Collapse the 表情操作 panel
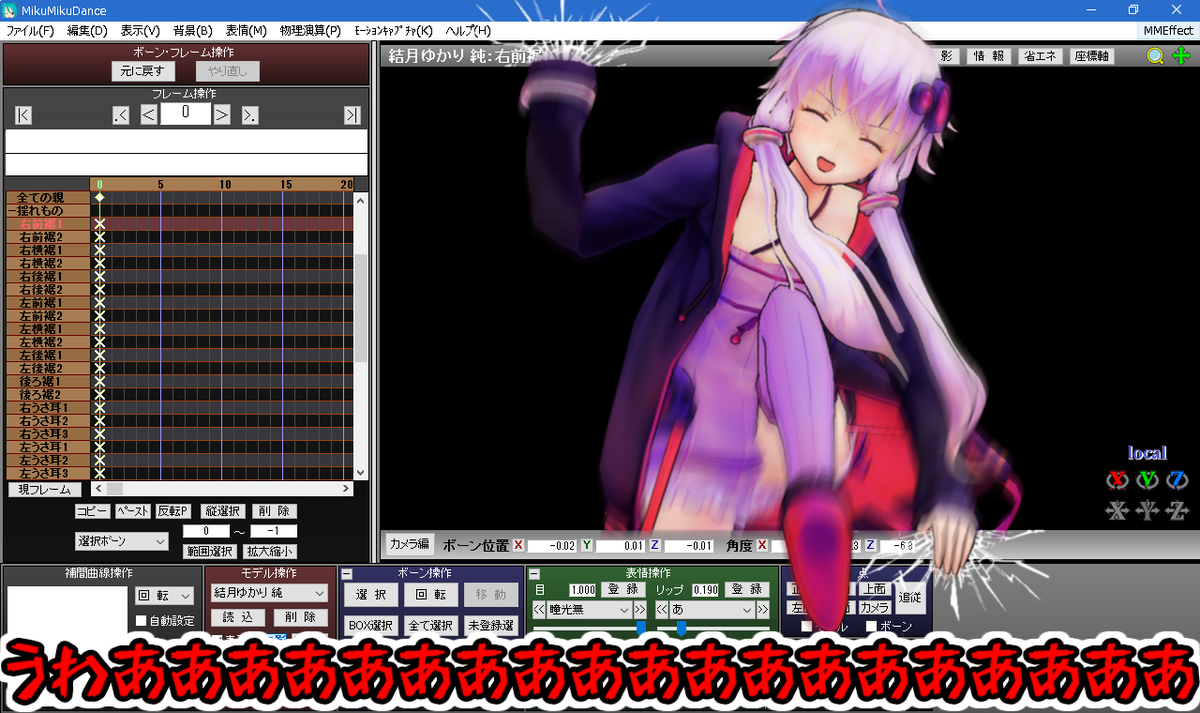The height and width of the screenshot is (713, 1200). [534, 574]
